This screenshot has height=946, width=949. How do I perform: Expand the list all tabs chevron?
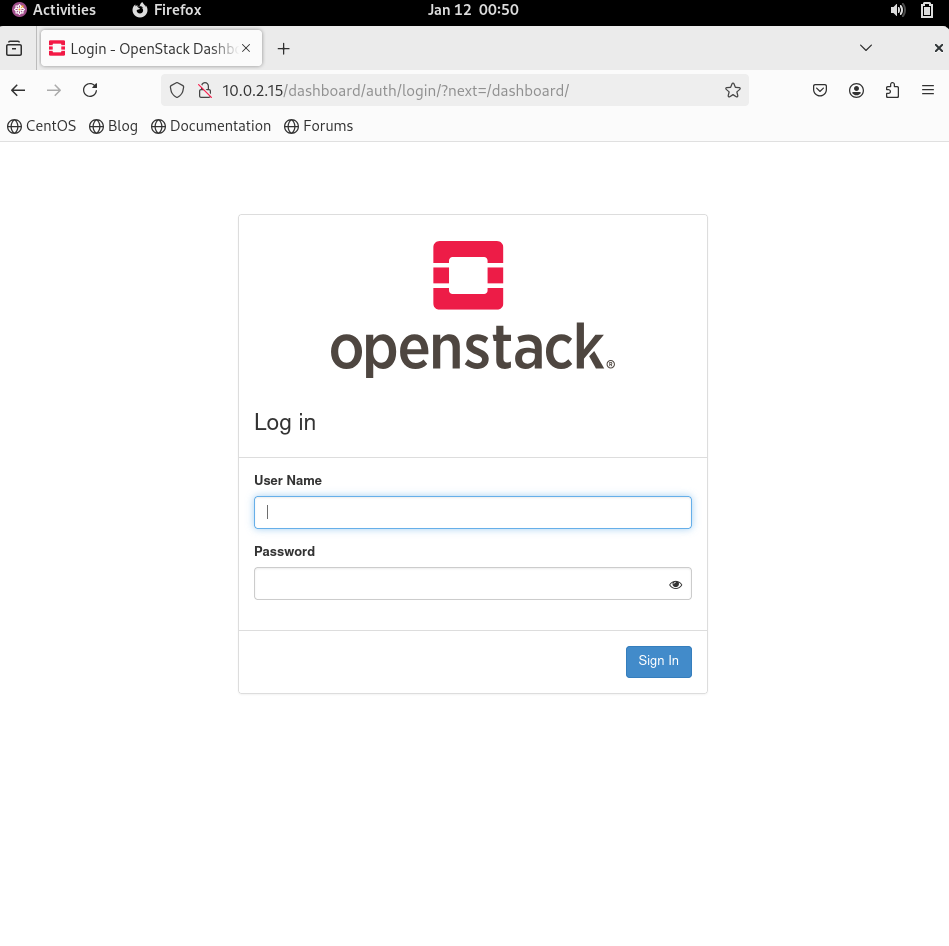866,48
